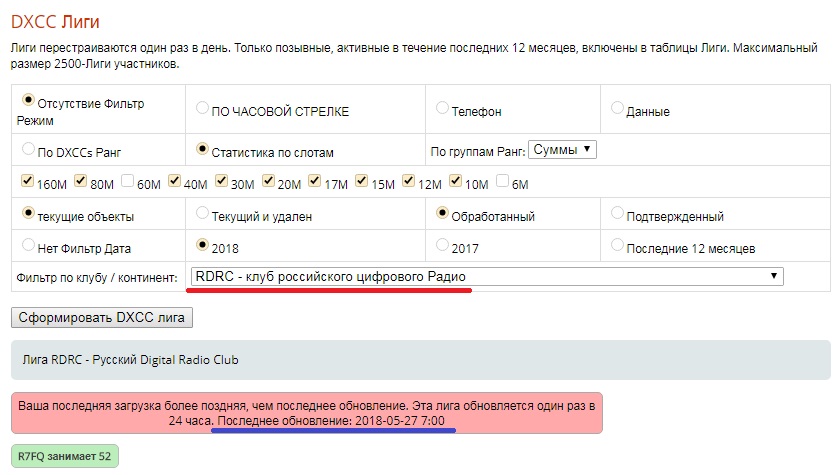Choose the Нет Фильтр Дата option
The image size is (837, 475).
click(28, 245)
